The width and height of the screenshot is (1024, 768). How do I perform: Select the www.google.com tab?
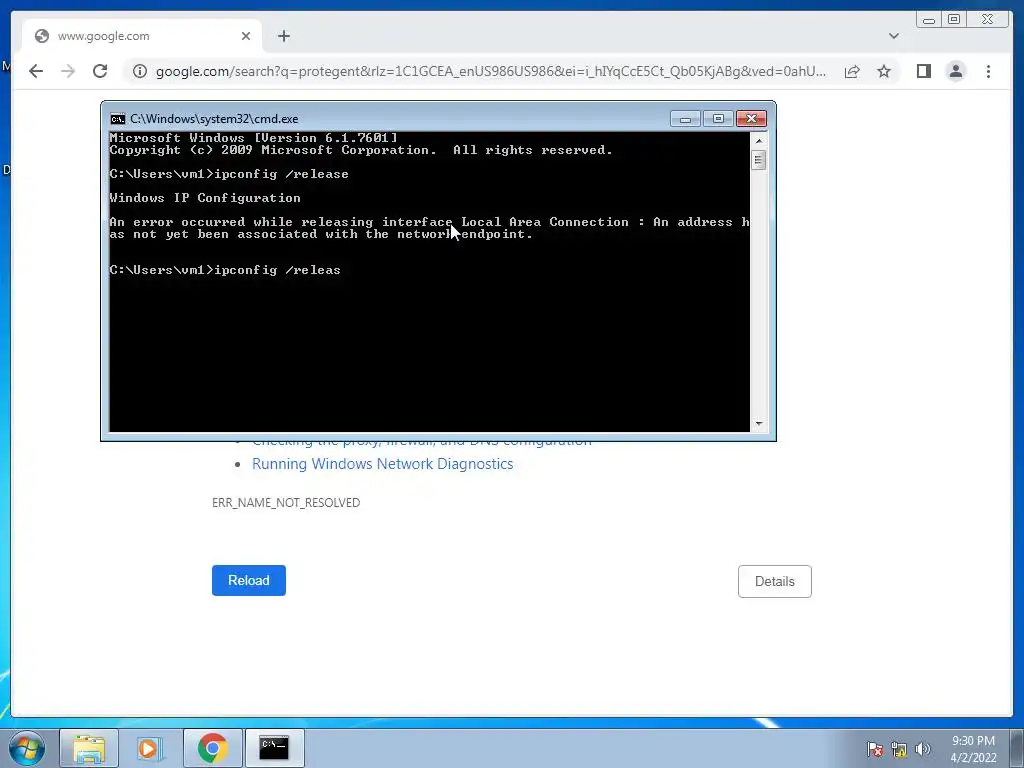pyautogui.click(x=142, y=36)
